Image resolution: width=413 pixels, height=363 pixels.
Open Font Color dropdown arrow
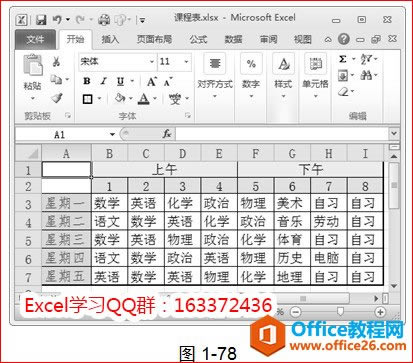tap(155, 98)
